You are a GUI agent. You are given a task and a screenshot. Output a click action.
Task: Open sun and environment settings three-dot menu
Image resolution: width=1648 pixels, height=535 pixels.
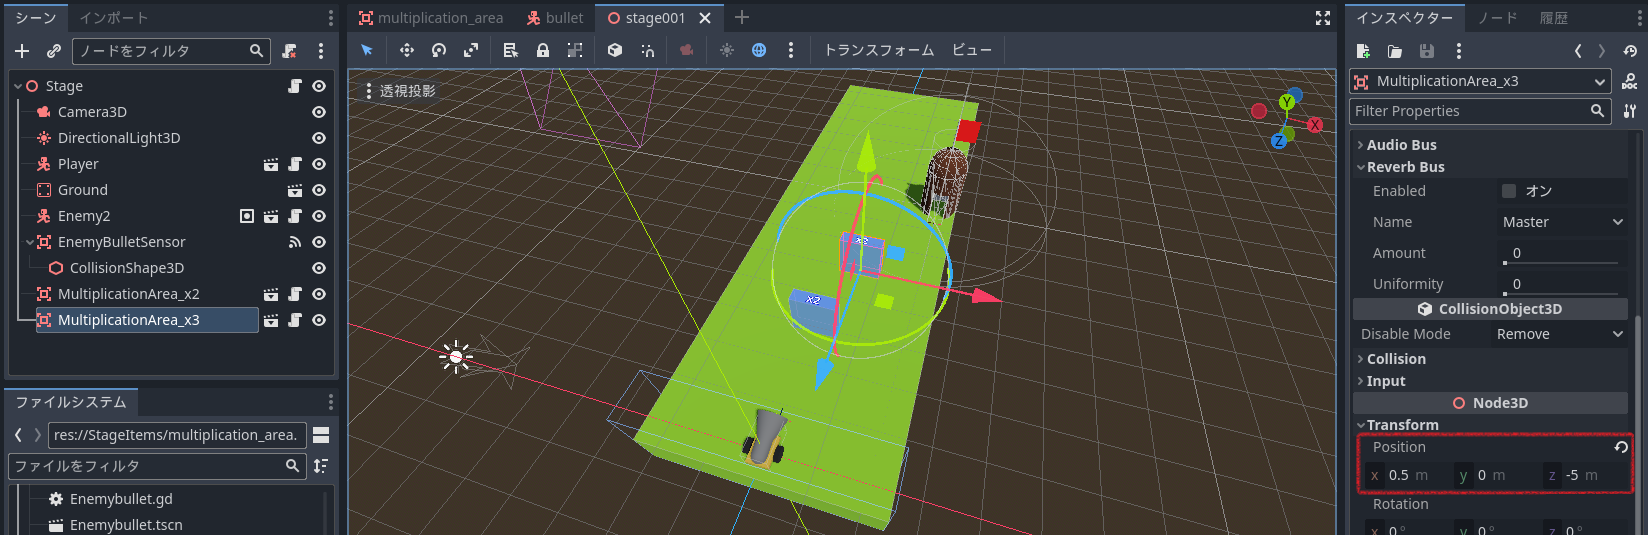(x=791, y=50)
